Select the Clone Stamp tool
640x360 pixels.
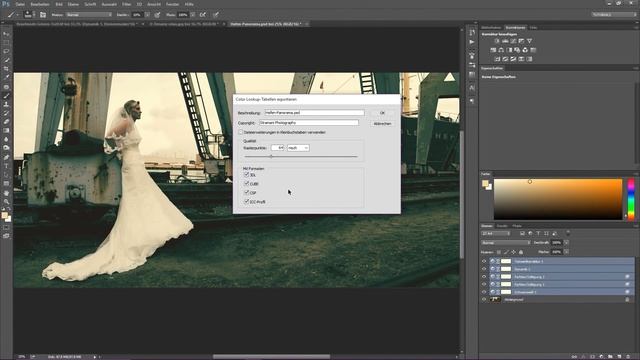(6, 104)
